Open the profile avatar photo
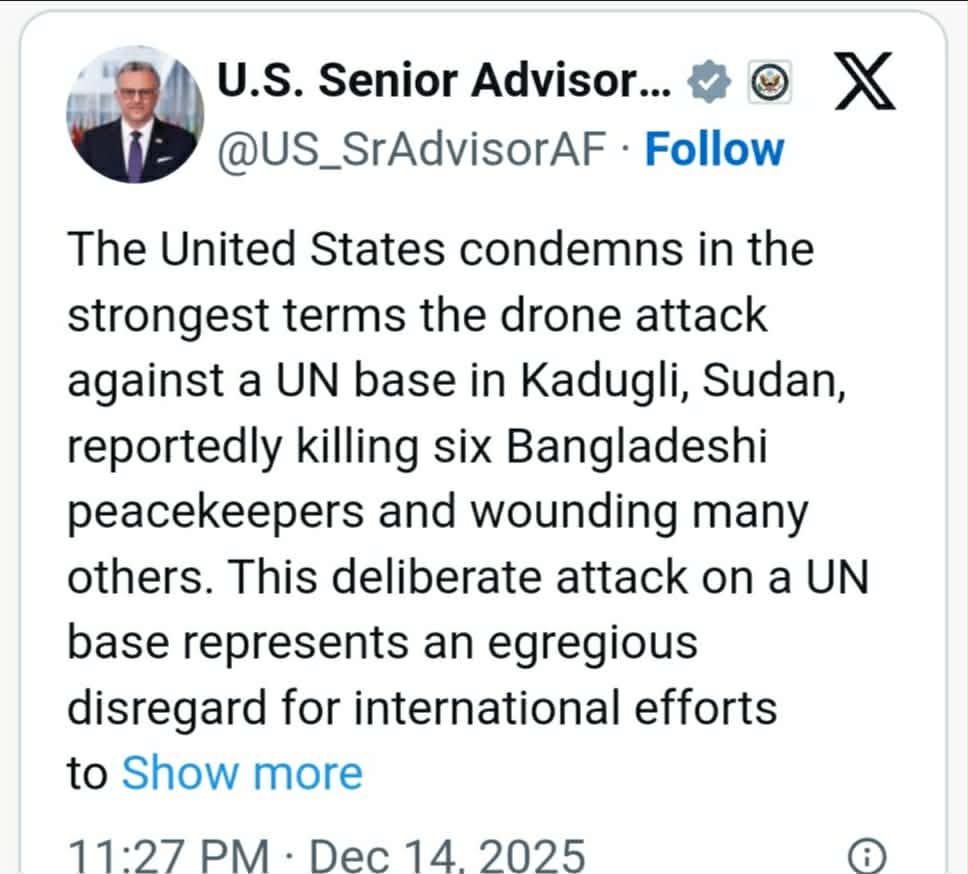Screen dimensions: 968x874 pos(135,116)
